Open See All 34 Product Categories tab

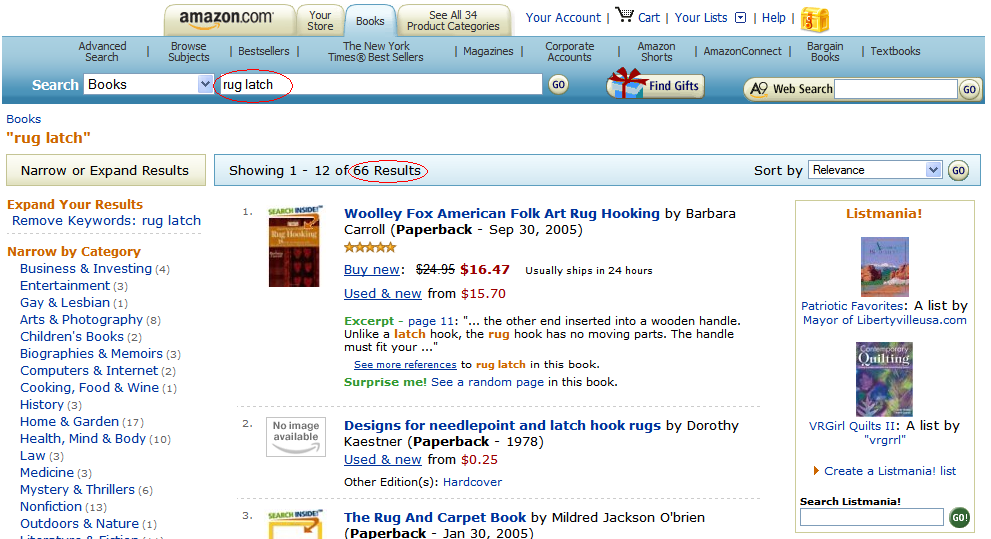click(x=454, y=20)
